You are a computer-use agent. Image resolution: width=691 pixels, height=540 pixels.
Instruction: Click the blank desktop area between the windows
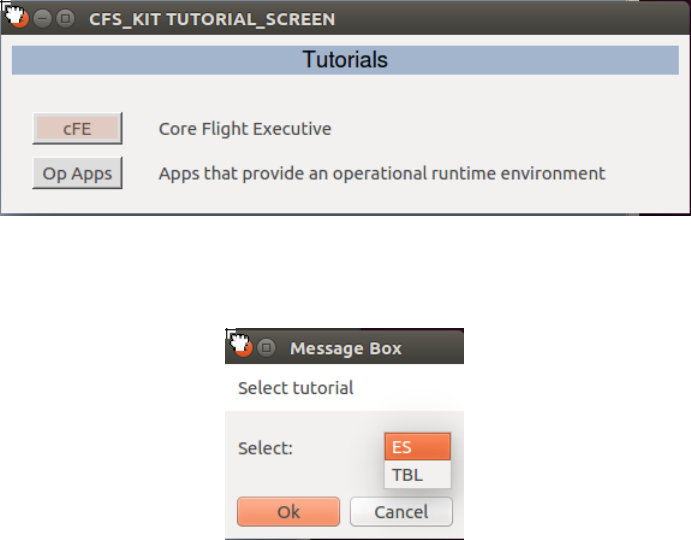tap(345, 270)
